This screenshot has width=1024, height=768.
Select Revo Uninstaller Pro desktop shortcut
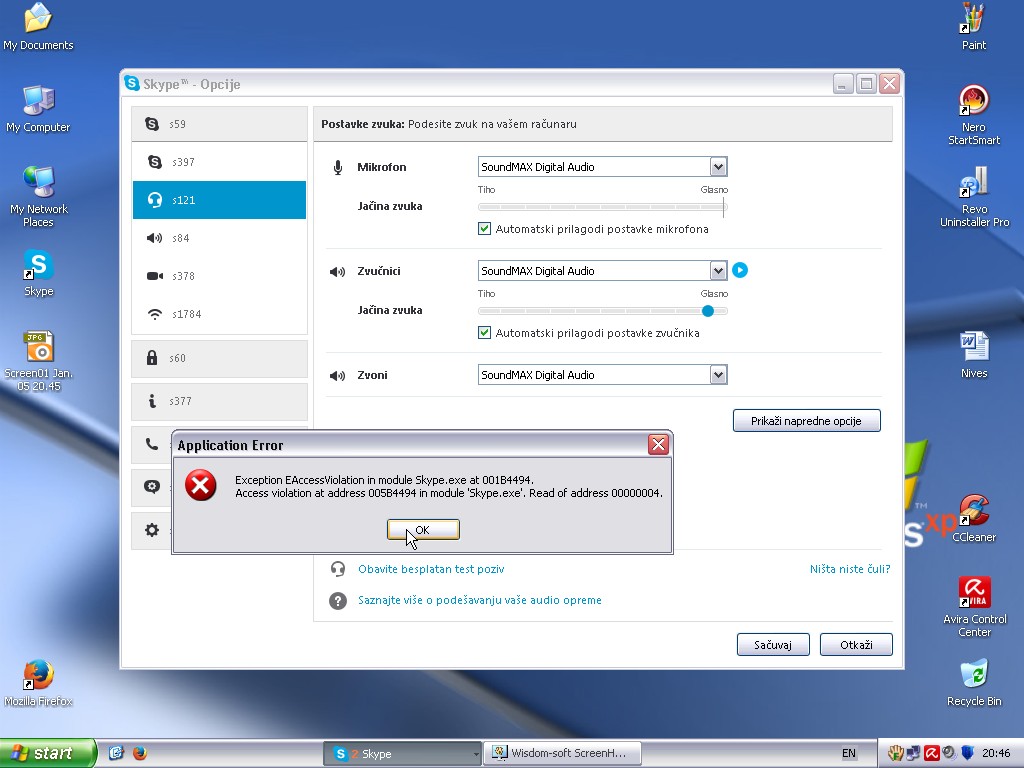click(974, 197)
